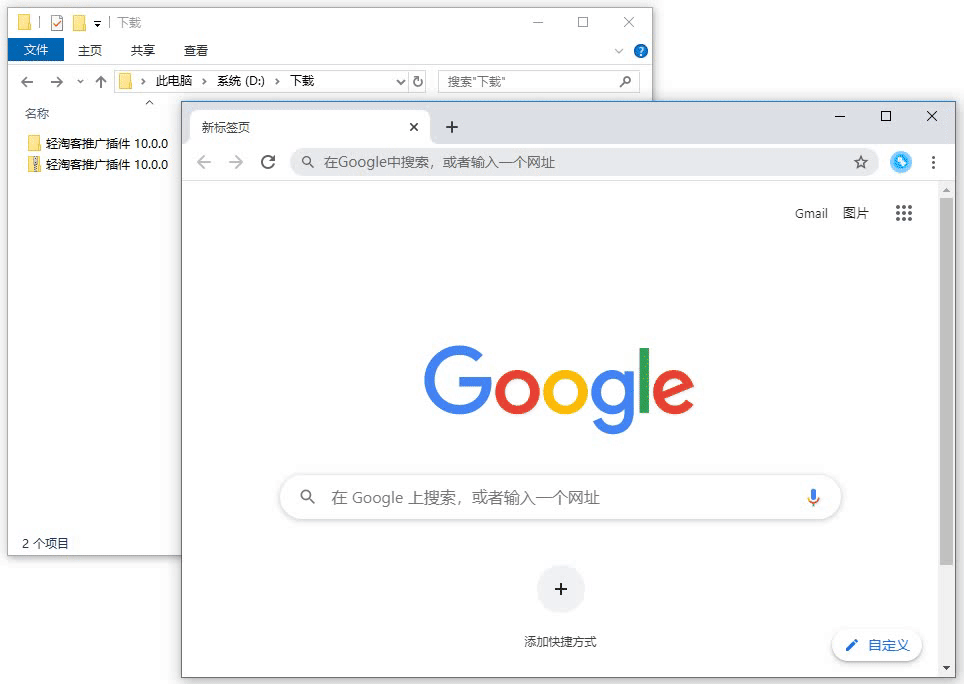The height and width of the screenshot is (684, 964).
Task: Open the 图片 link on Google
Action: (855, 213)
